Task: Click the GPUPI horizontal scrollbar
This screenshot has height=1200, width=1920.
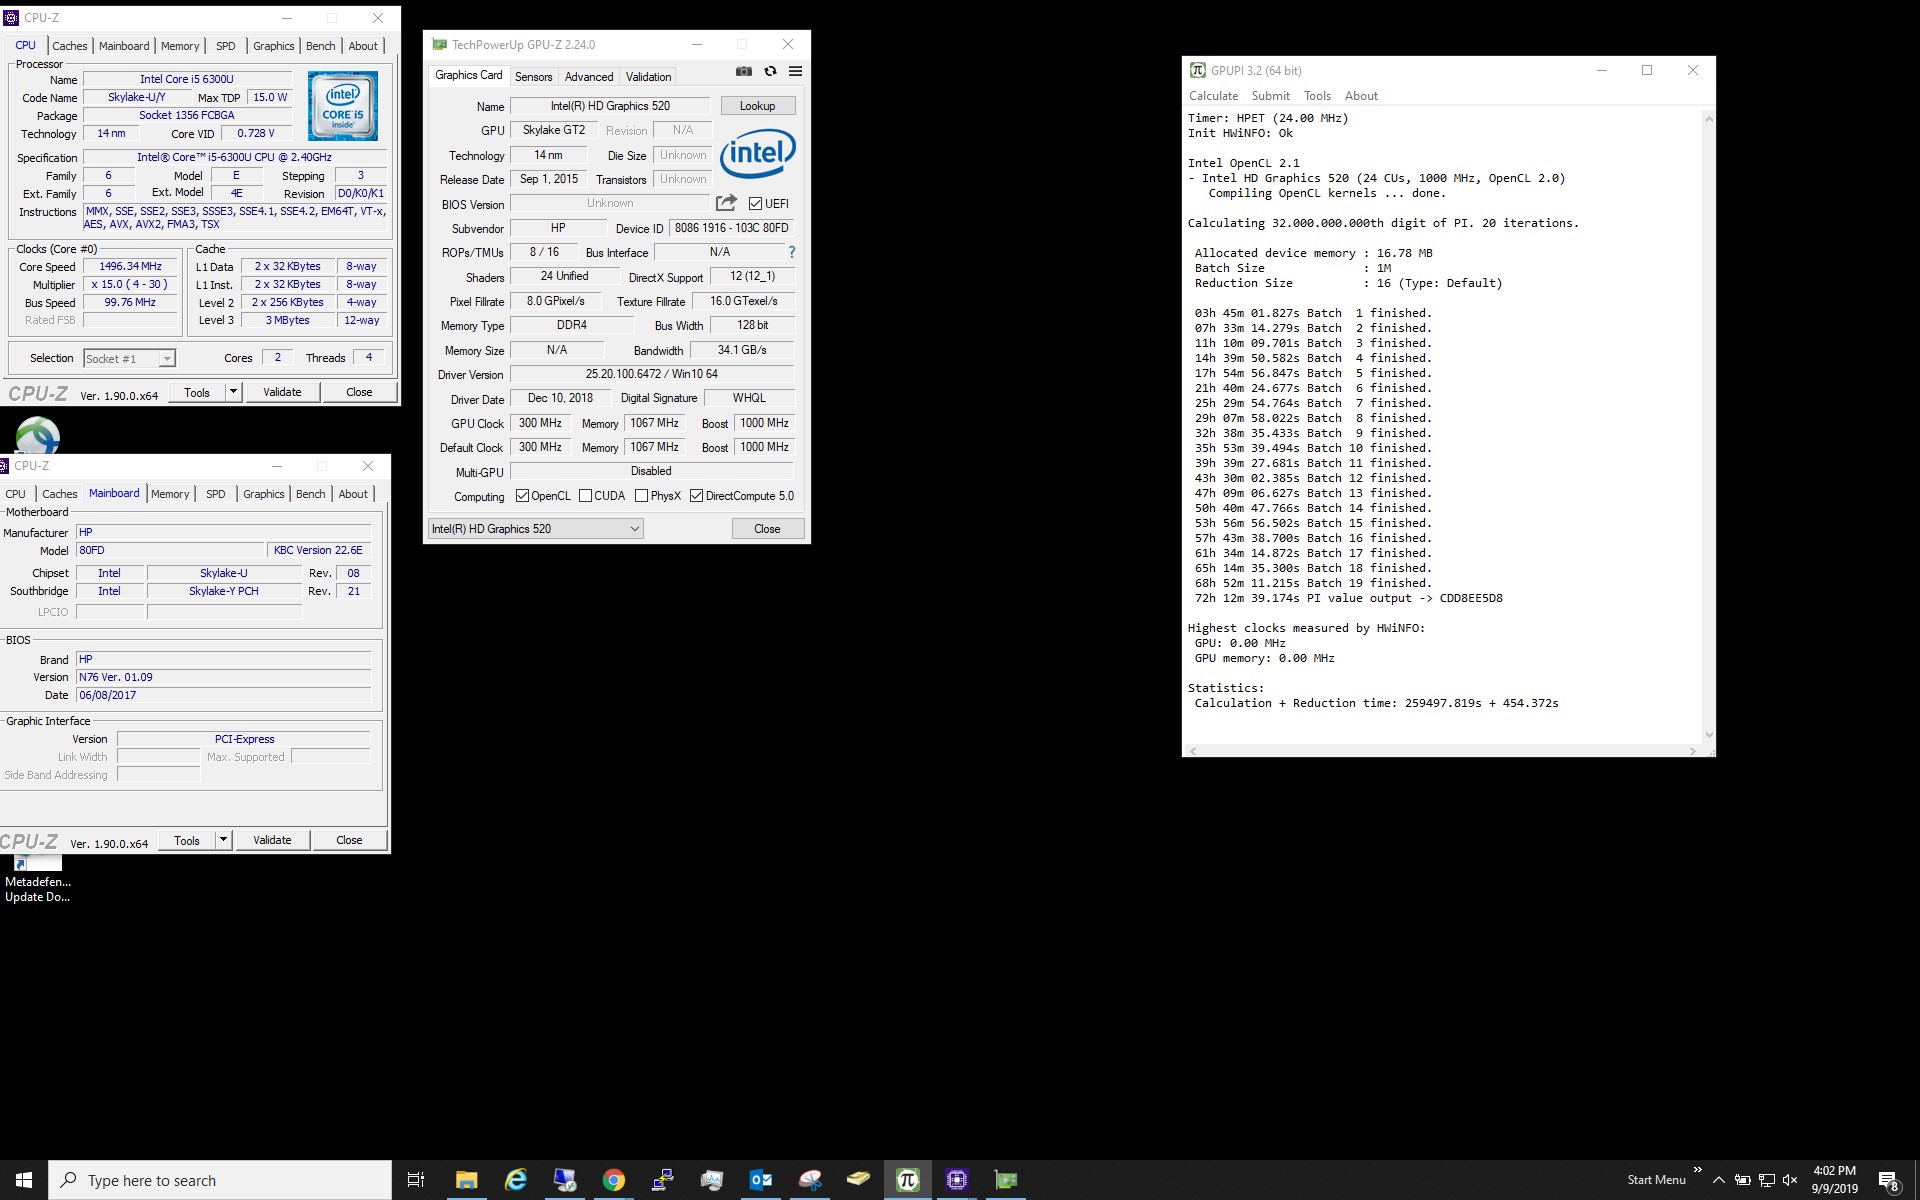Action: pos(1442,750)
